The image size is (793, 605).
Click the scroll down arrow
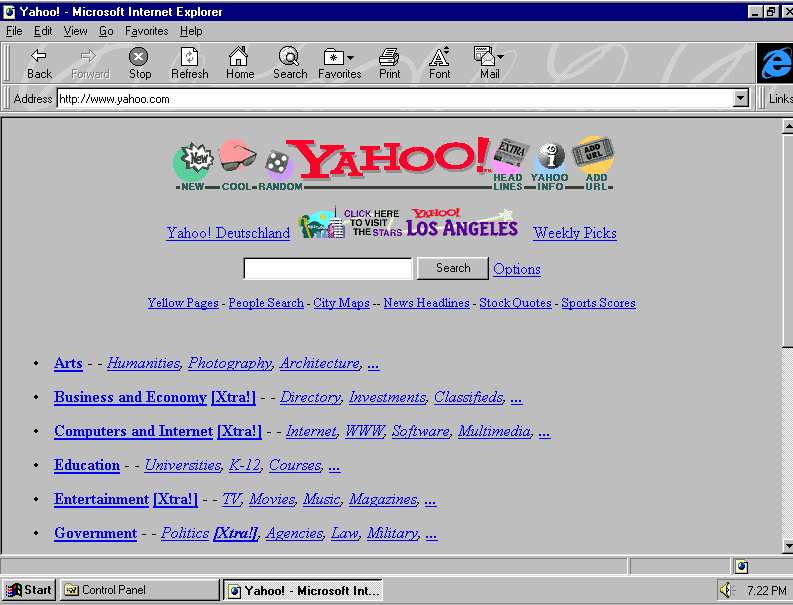pos(787,545)
